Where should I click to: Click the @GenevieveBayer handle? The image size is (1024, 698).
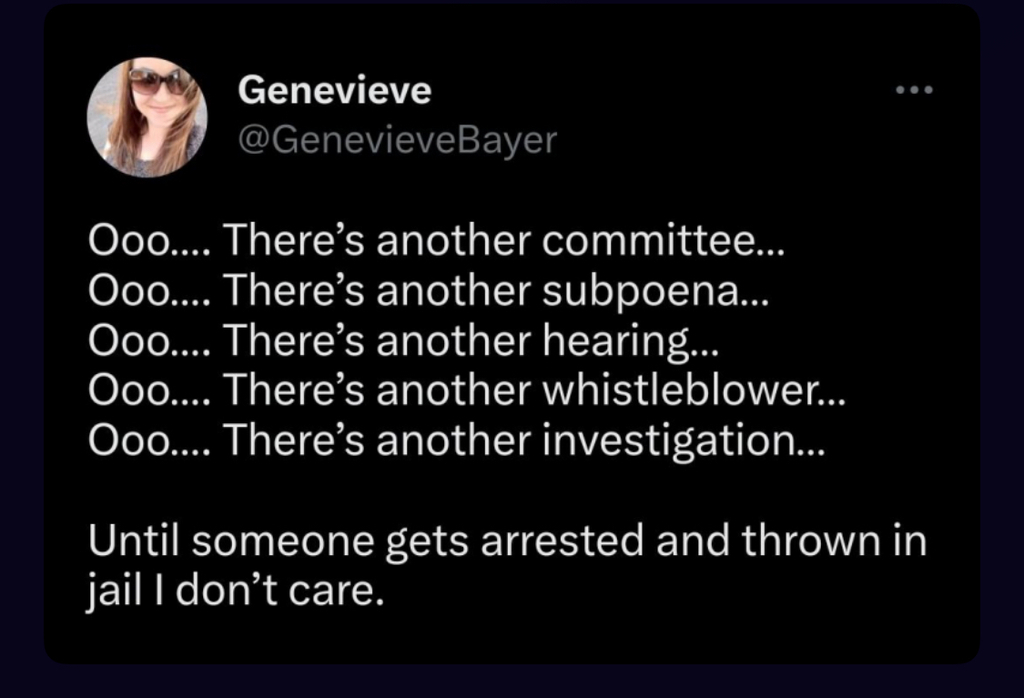[x=396, y=140]
